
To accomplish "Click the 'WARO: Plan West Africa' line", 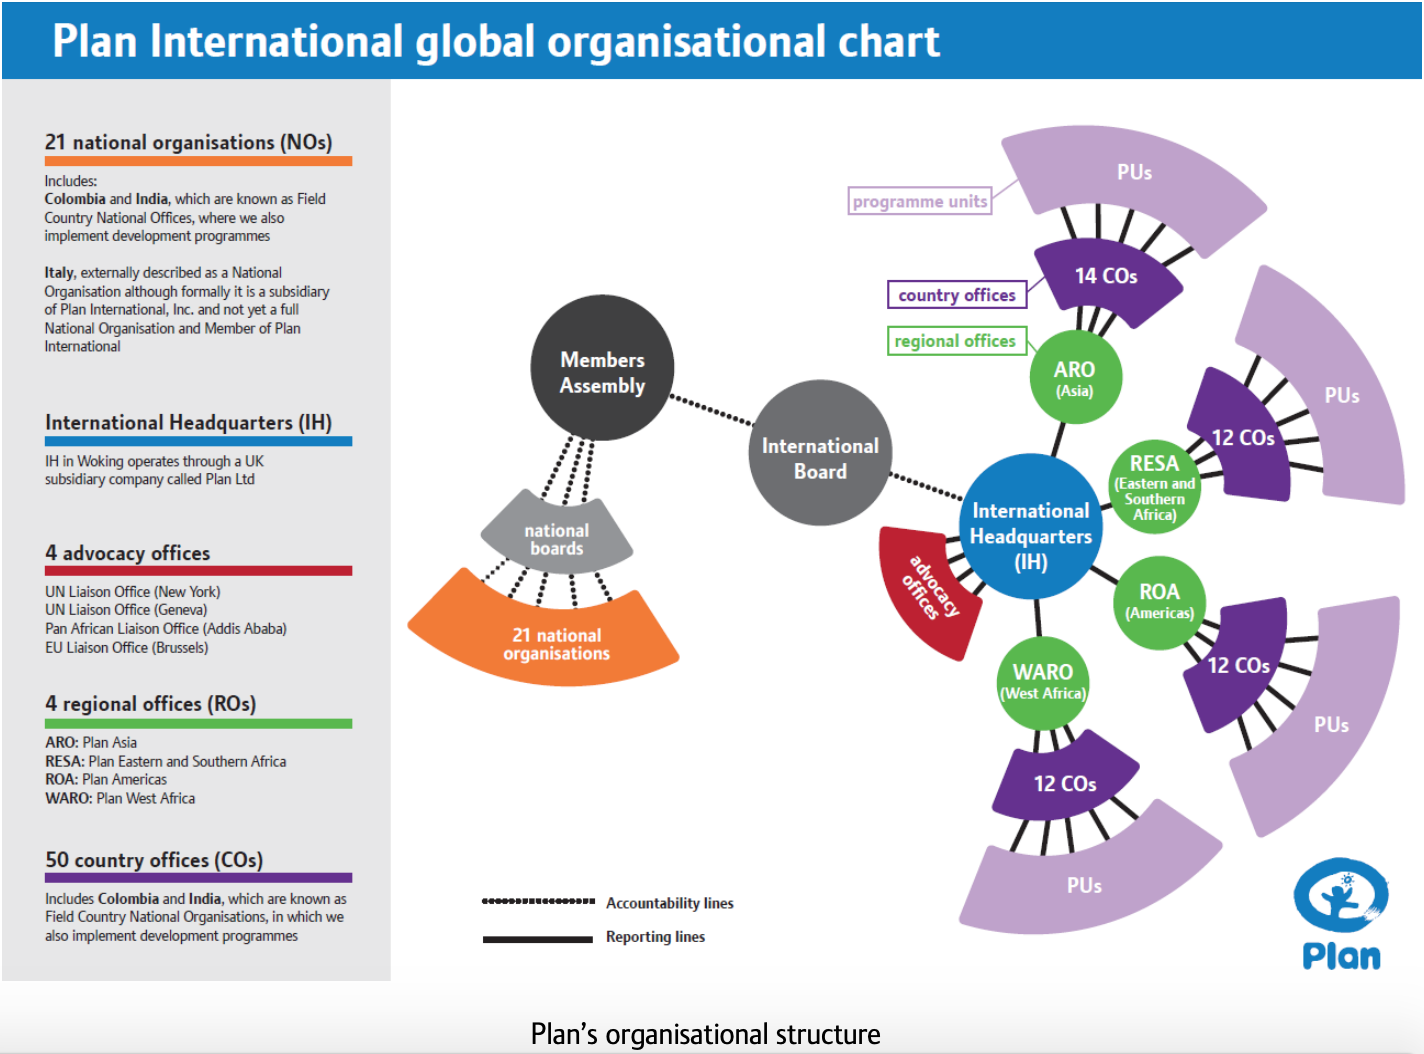I will 120,799.
